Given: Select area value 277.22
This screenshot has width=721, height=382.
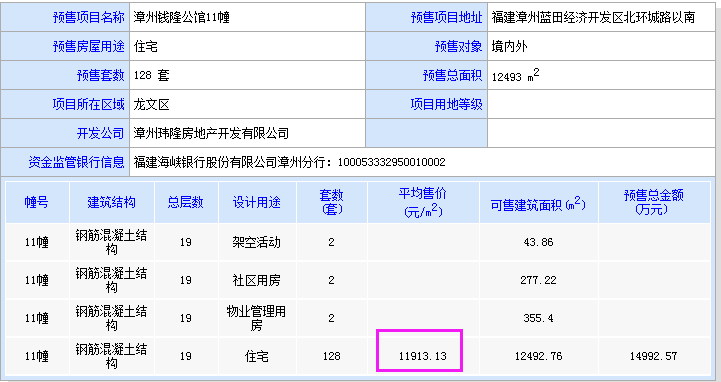Looking at the screenshot, I should click(538, 280).
